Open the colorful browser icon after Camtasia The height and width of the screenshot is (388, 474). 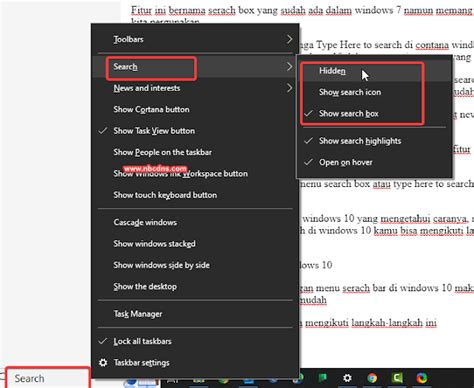pyautogui.click(x=422, y=378)
